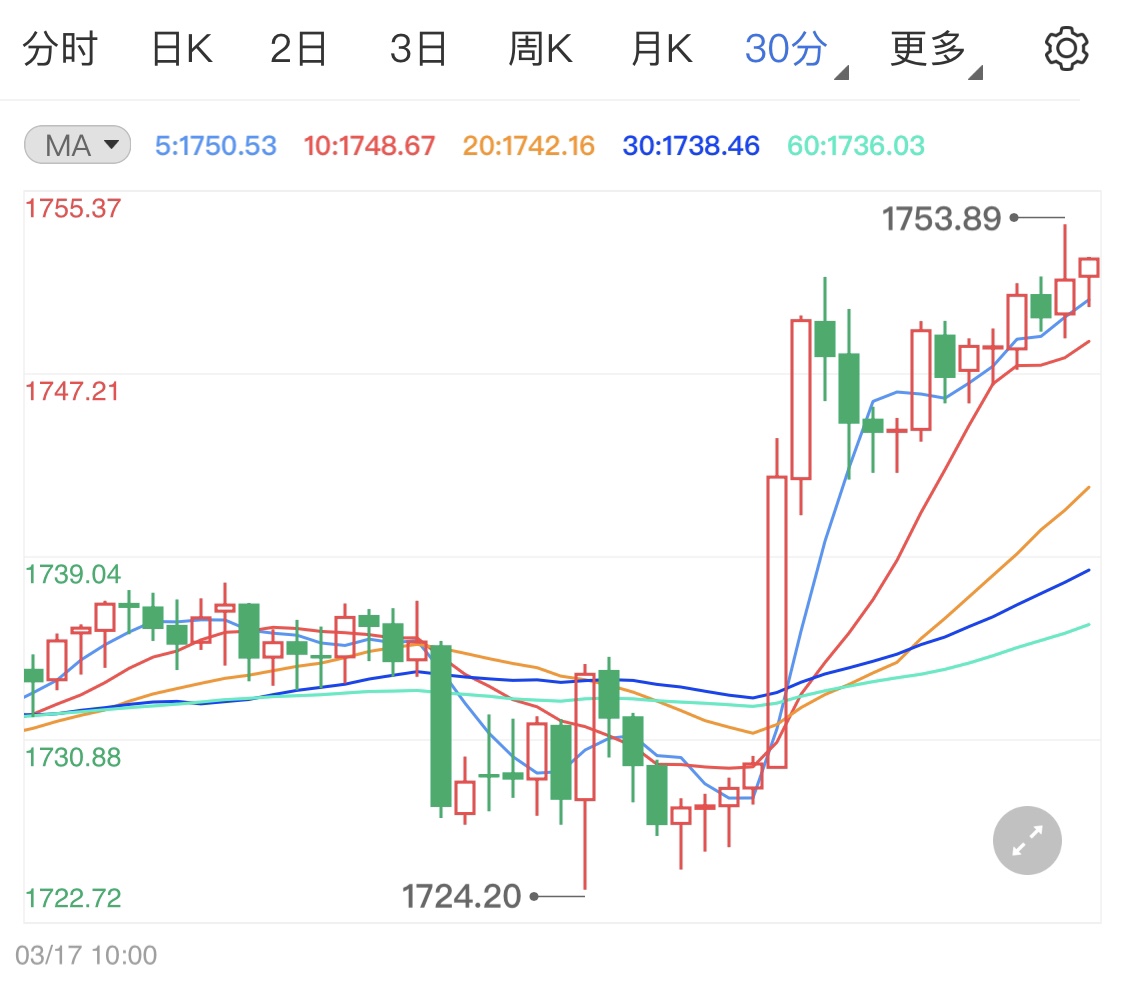
Task: Click the MA30 value 30:1738.46
Action: pos(691,146)
